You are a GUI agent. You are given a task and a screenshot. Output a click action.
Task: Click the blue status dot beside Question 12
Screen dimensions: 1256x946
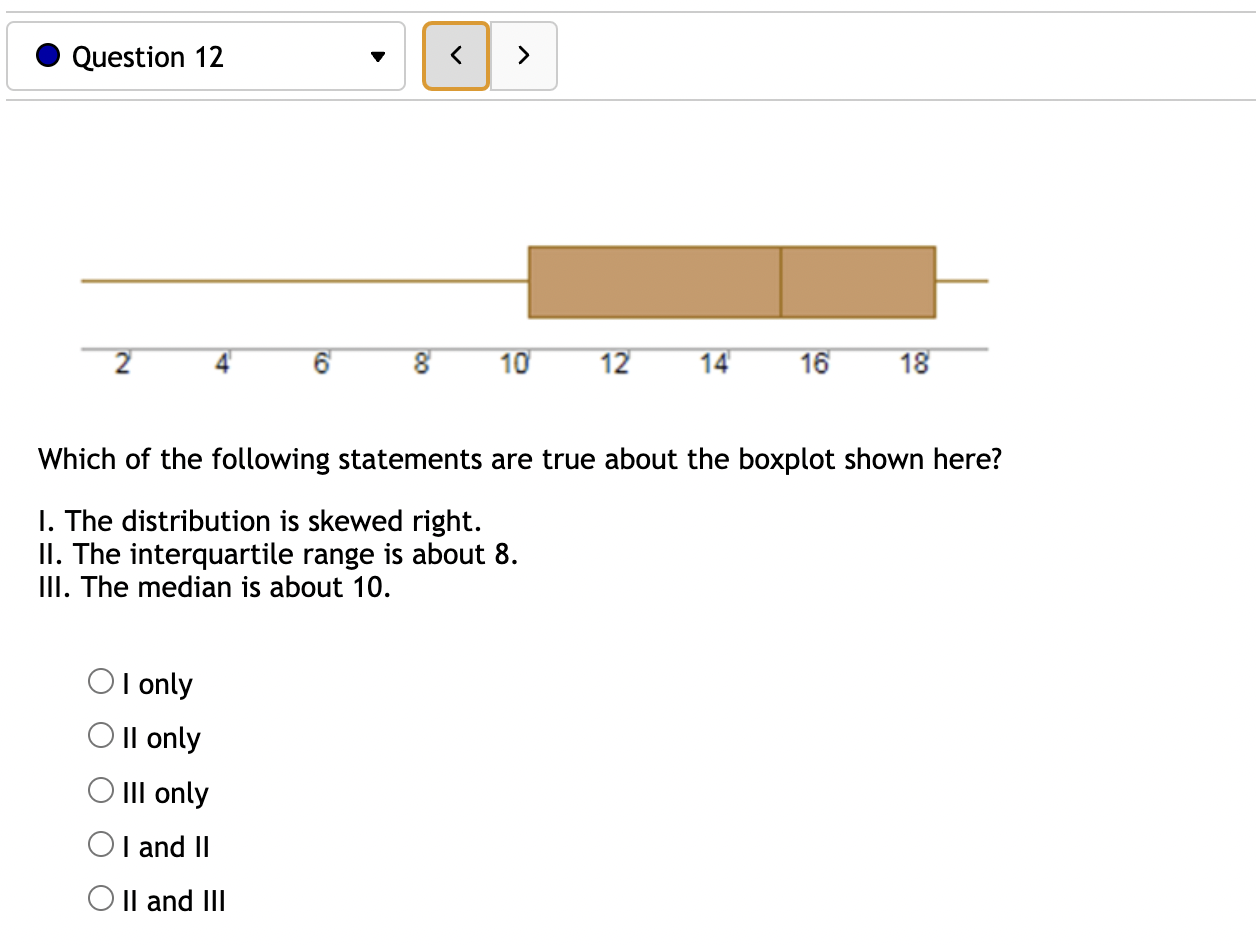point(48,57)
